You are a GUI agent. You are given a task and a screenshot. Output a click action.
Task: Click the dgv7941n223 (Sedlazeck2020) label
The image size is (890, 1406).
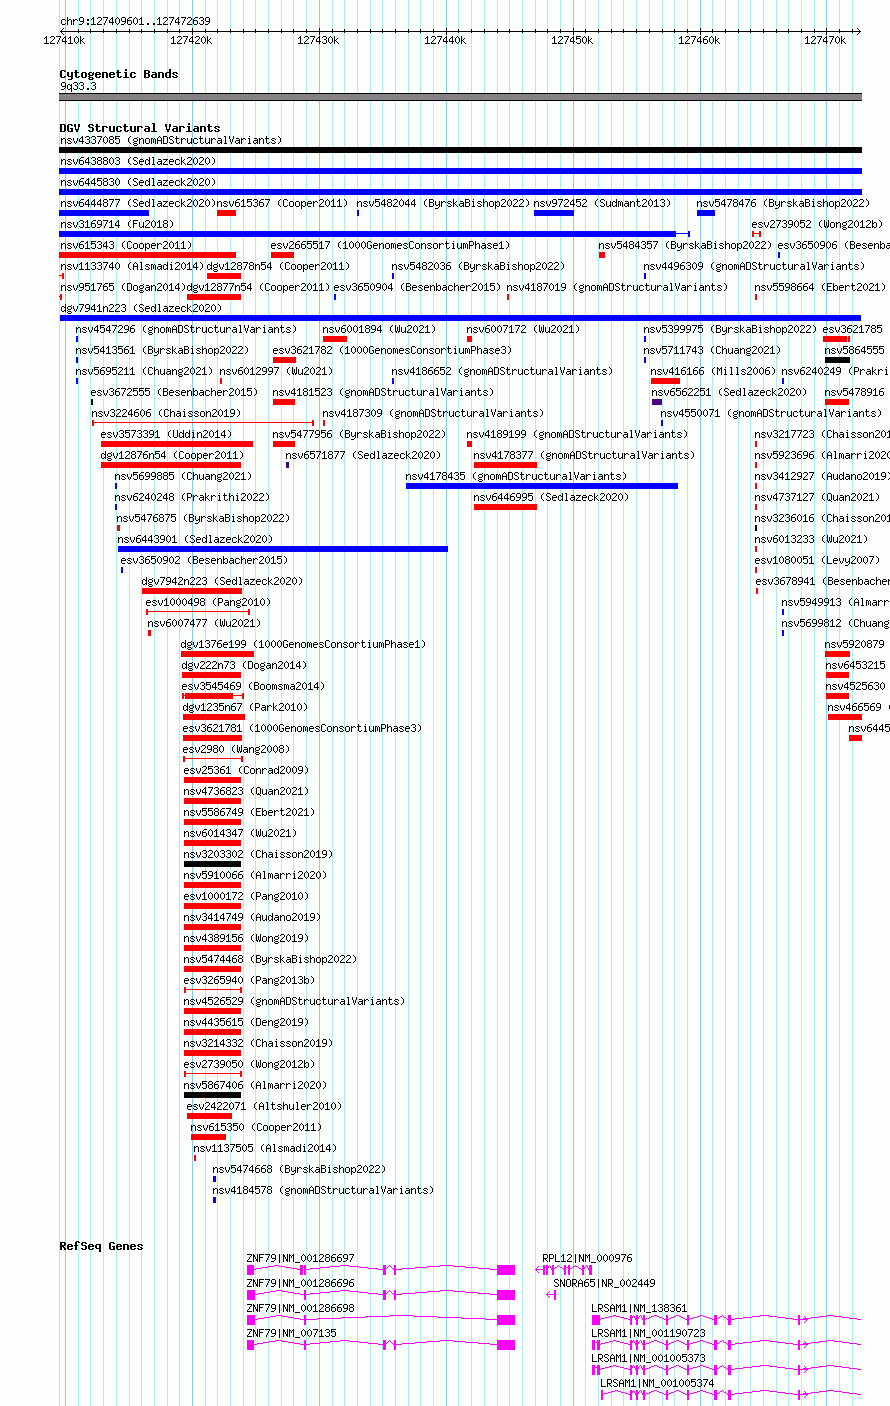pyautogui.click(x=140, y=308)
